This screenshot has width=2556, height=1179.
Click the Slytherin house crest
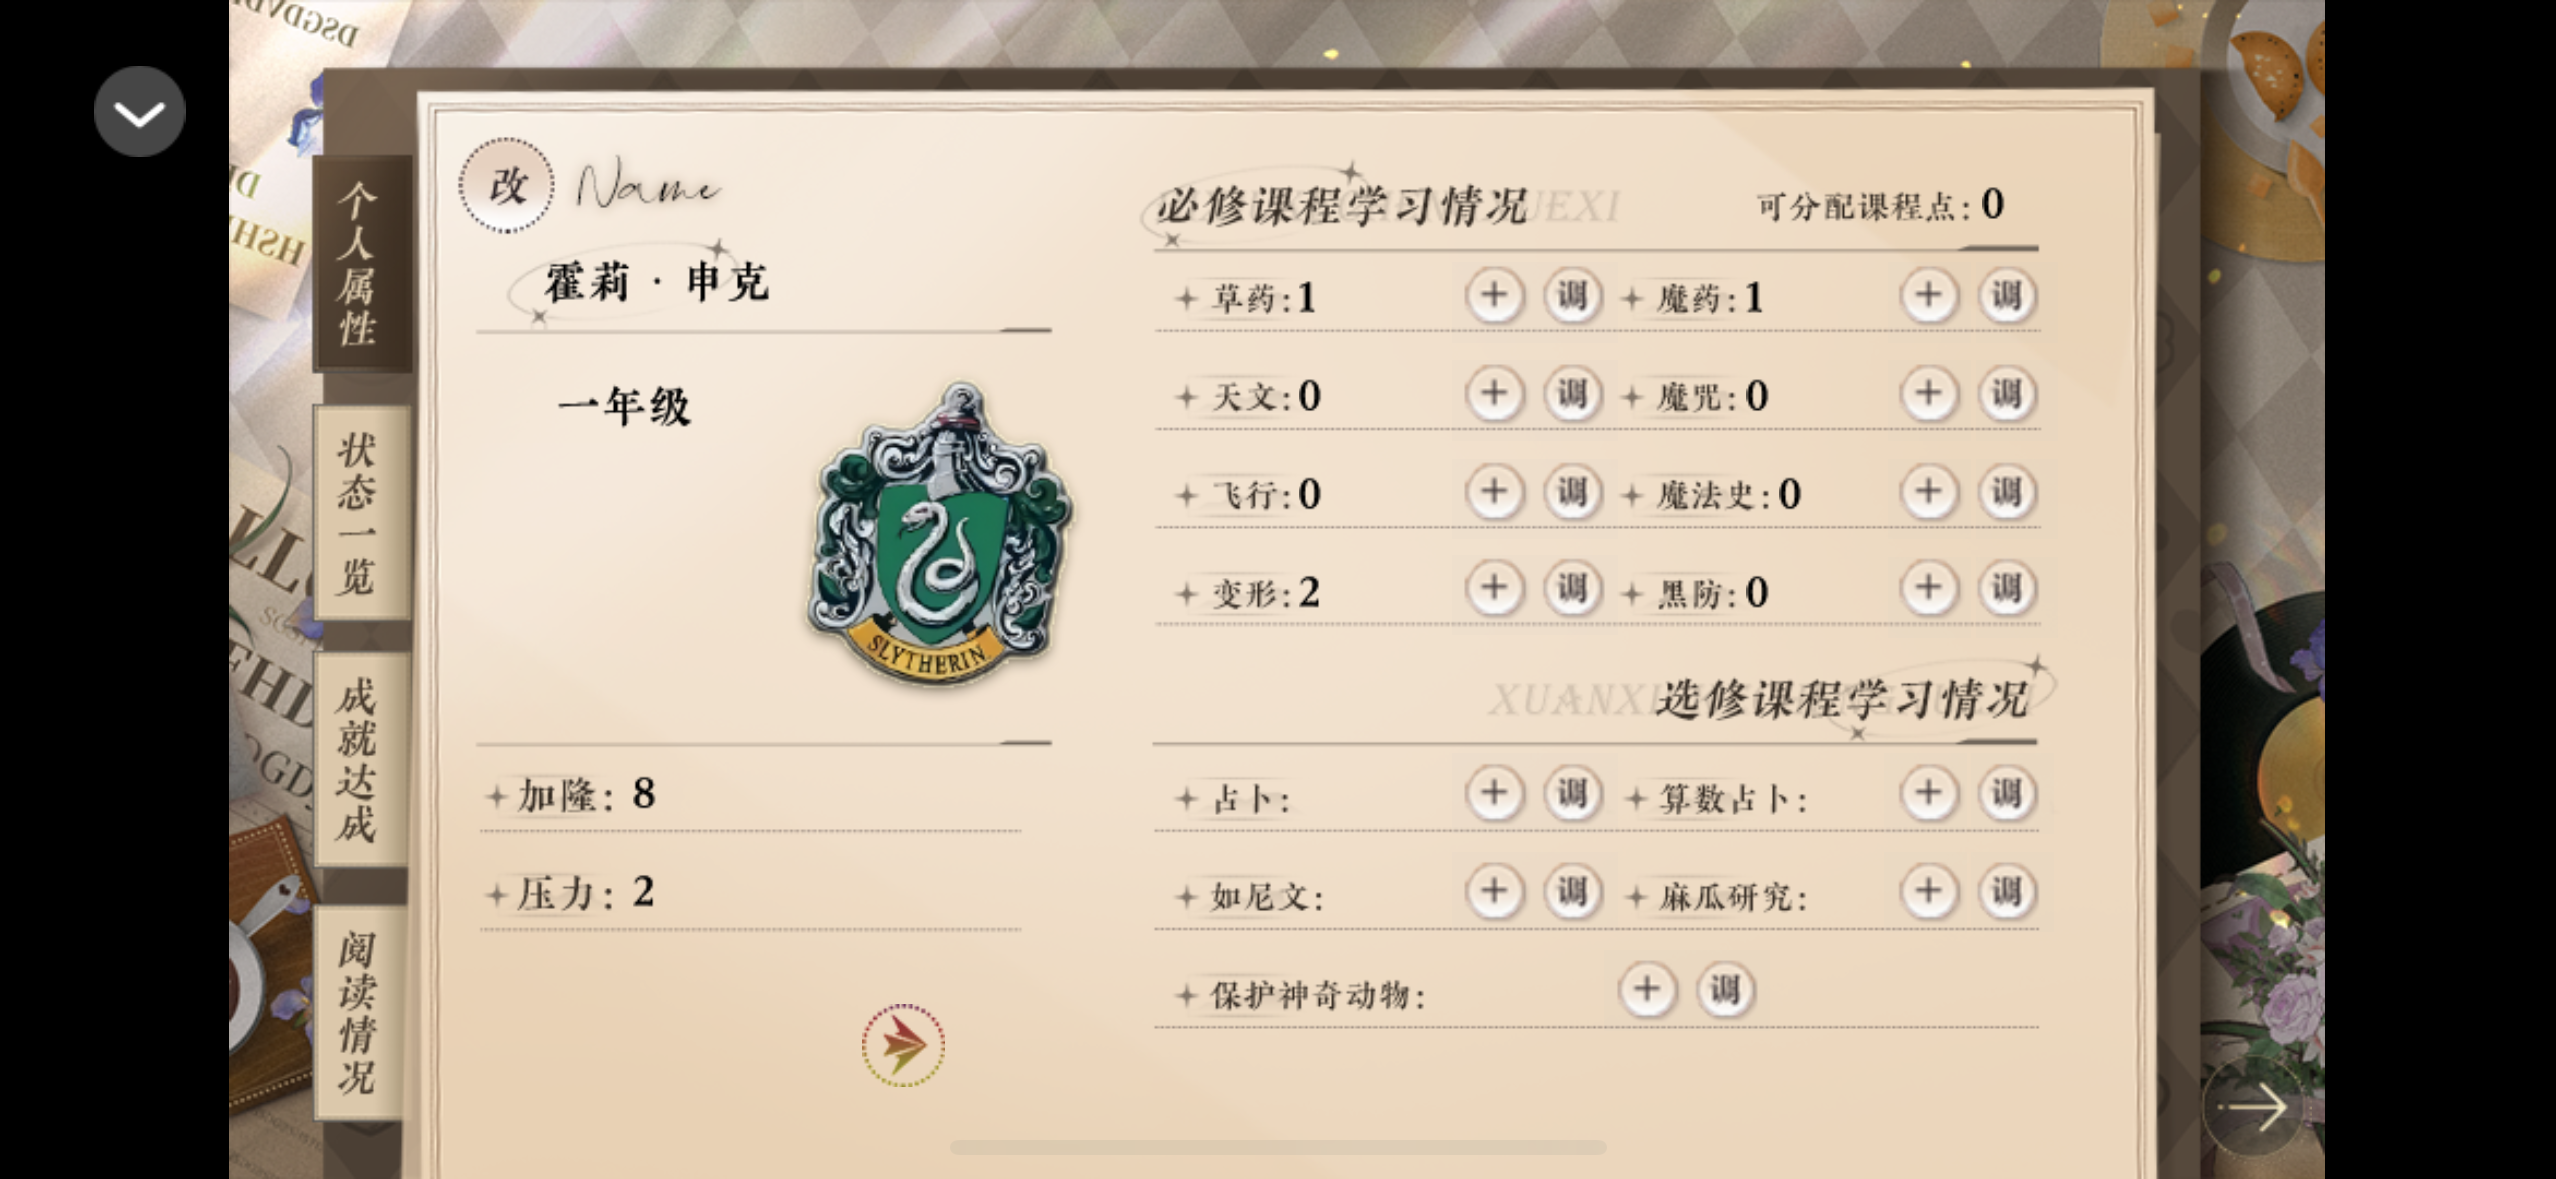click(x=938, y=533)
